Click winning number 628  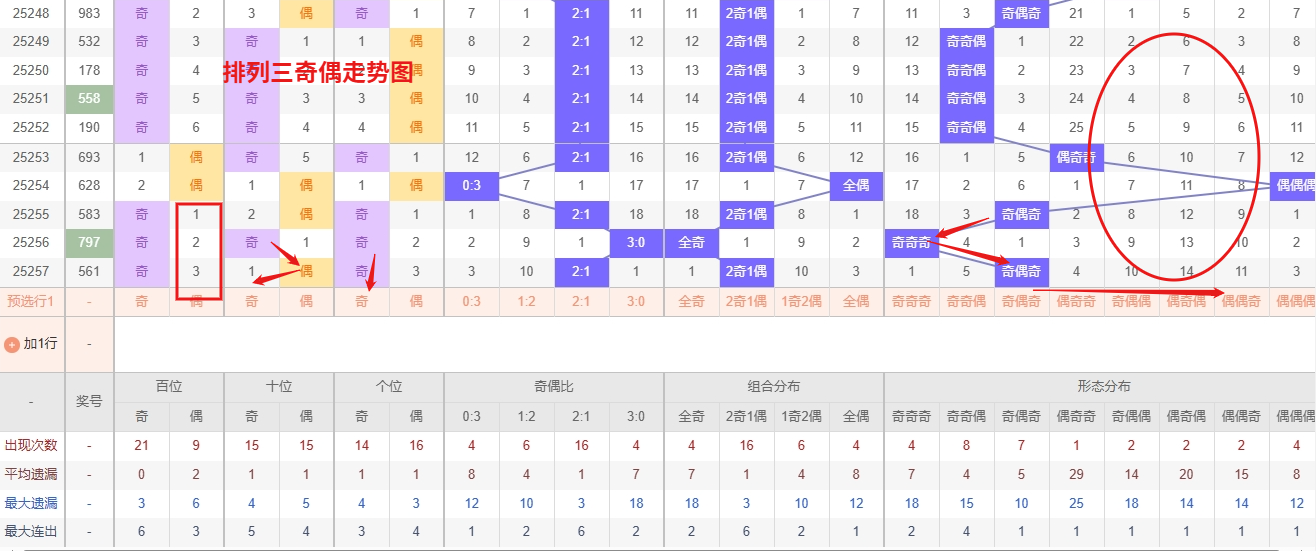coord(89,185)
